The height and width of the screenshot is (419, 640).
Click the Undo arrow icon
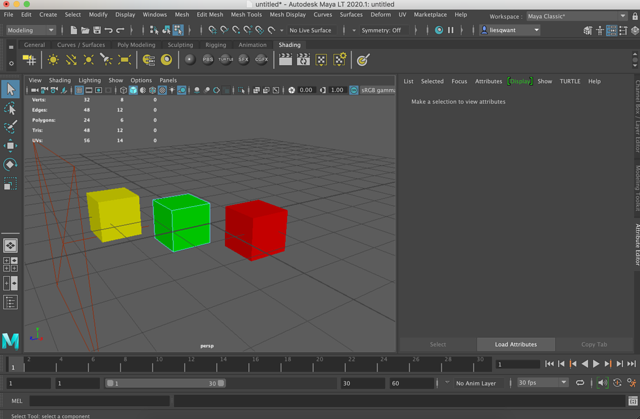coord(107,30)
